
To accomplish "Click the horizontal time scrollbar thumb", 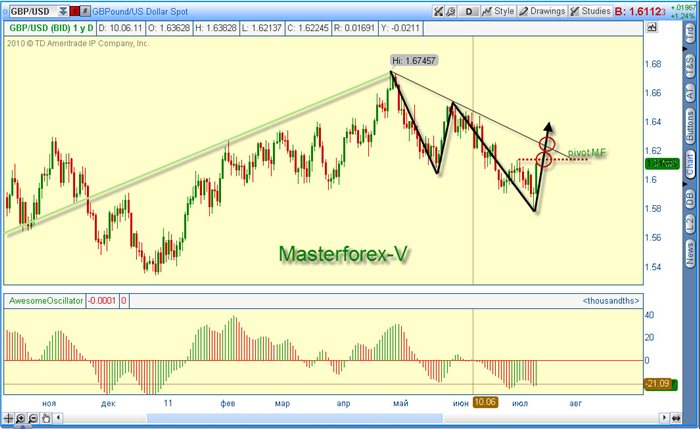I will click(295, 418).
